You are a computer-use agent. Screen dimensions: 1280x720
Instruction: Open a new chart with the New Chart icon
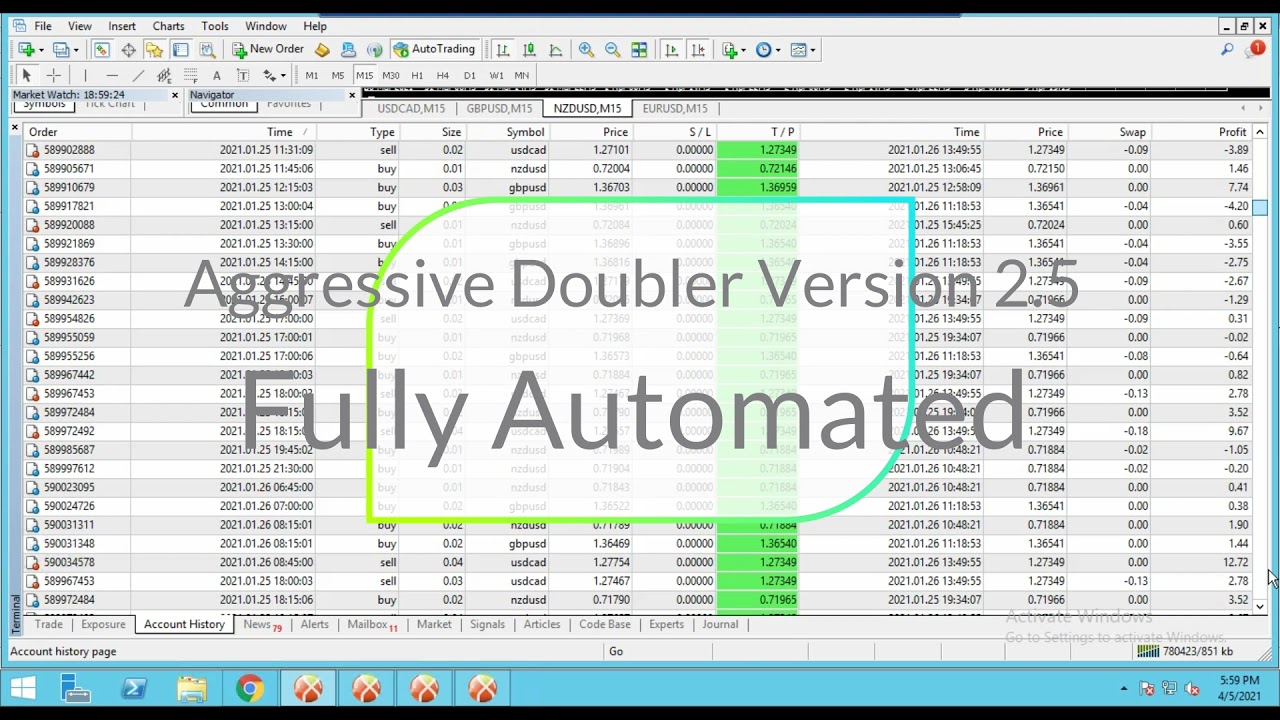[x=26, y=49]
